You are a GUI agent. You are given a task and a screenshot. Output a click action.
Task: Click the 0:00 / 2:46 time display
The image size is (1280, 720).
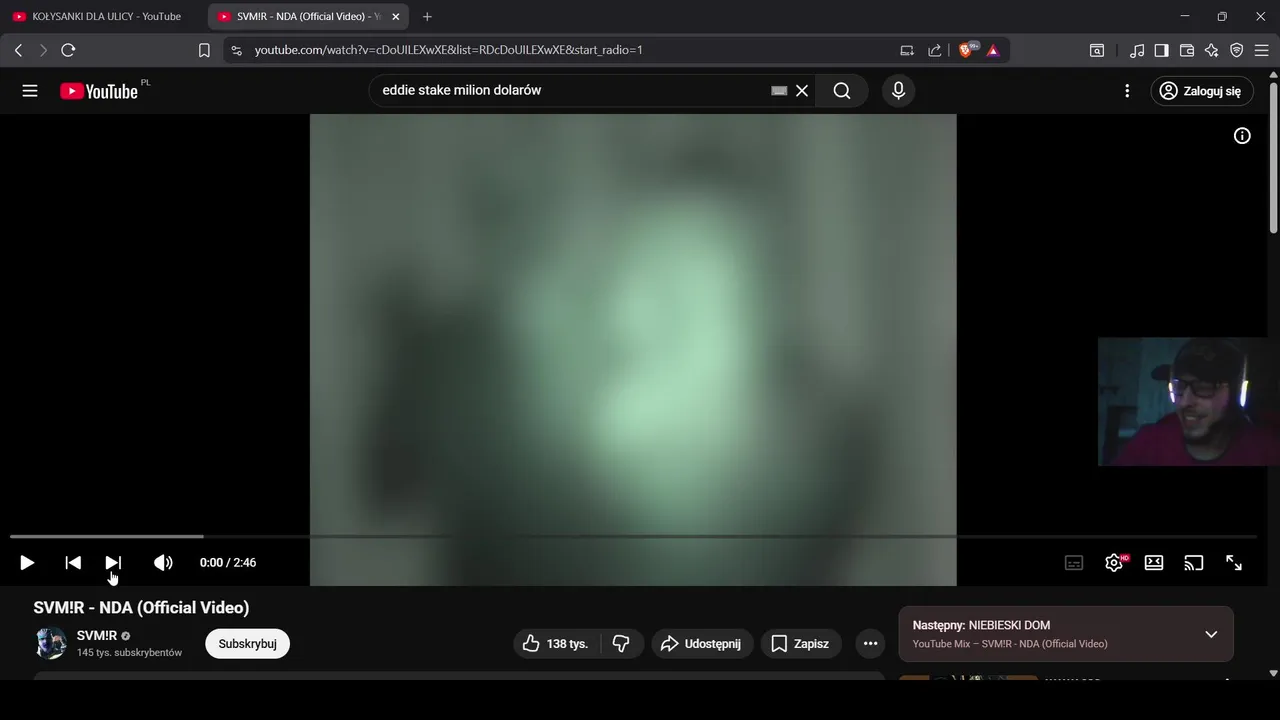[228, 563]
